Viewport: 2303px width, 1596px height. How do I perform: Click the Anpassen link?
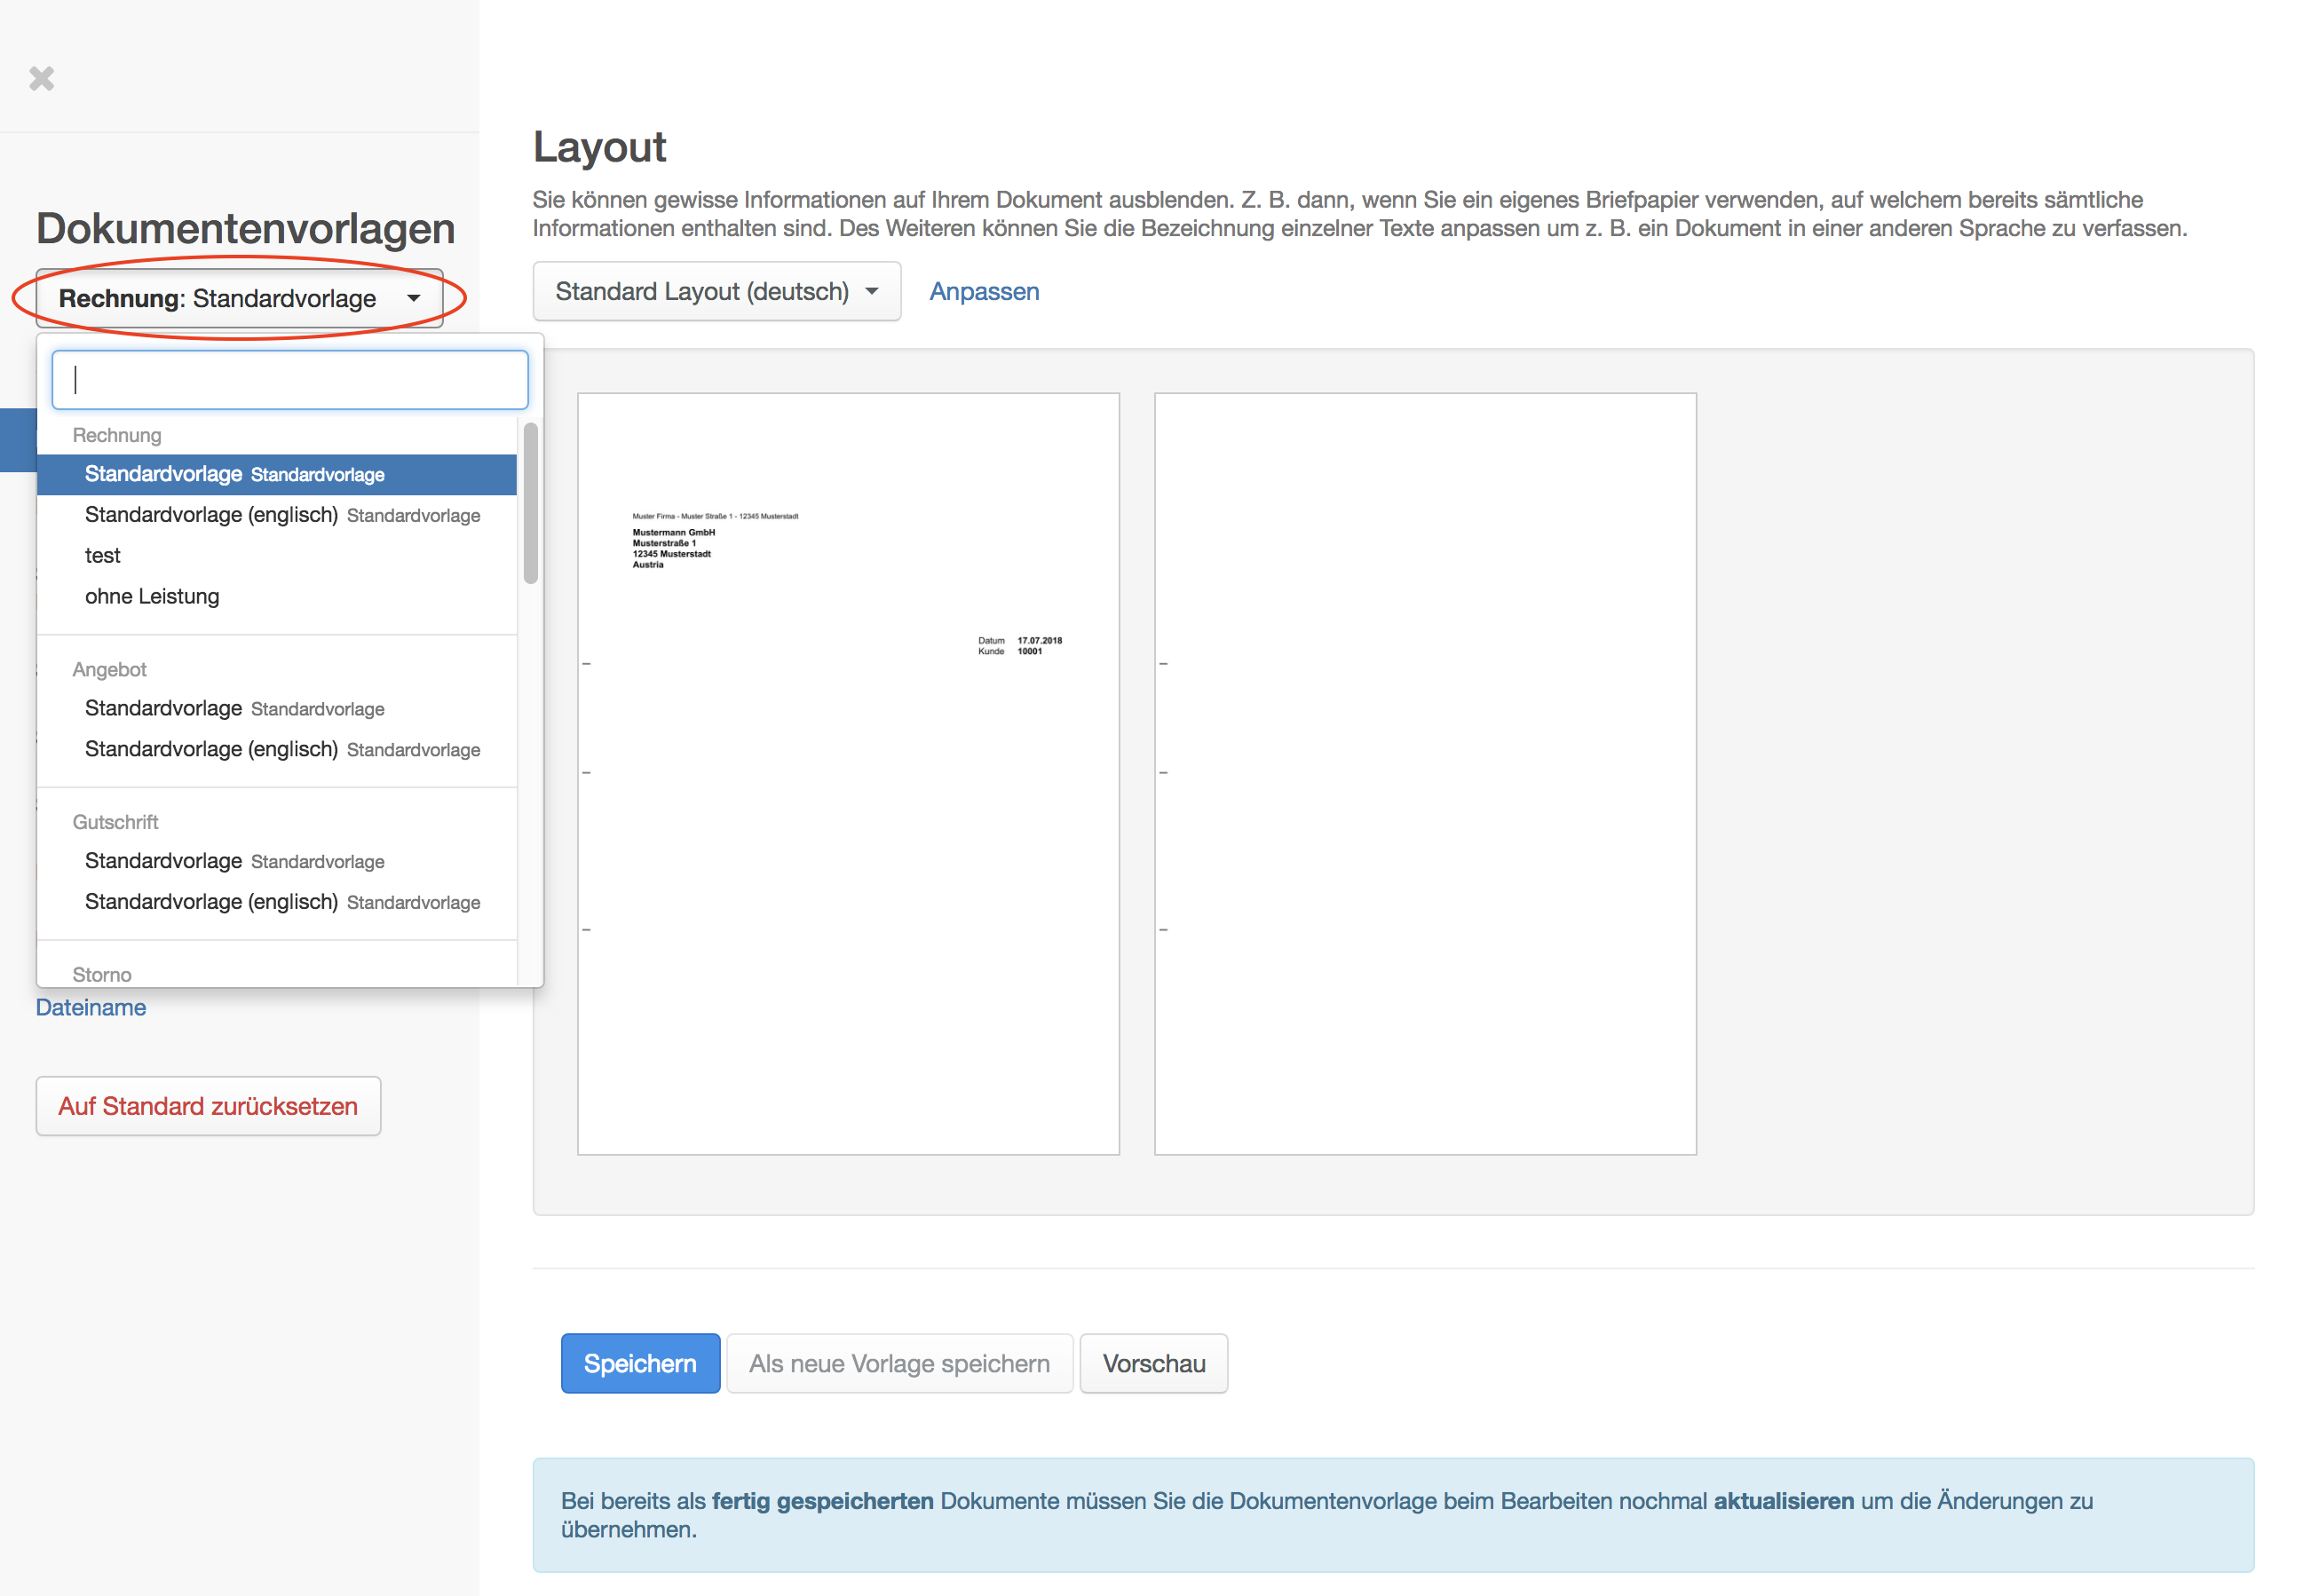[983, 291]
